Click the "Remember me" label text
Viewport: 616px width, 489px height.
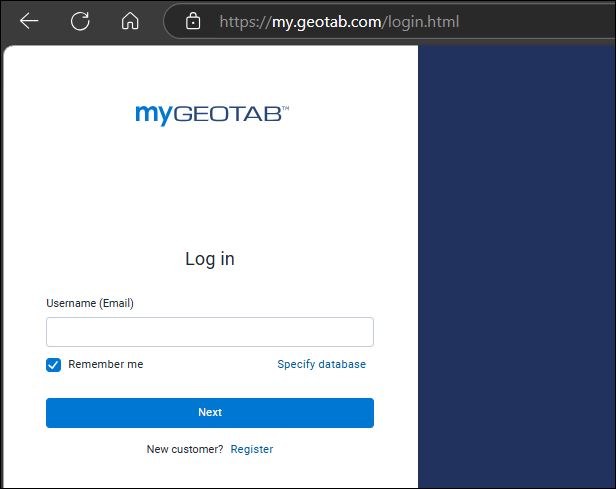click(x=106, y=364)
